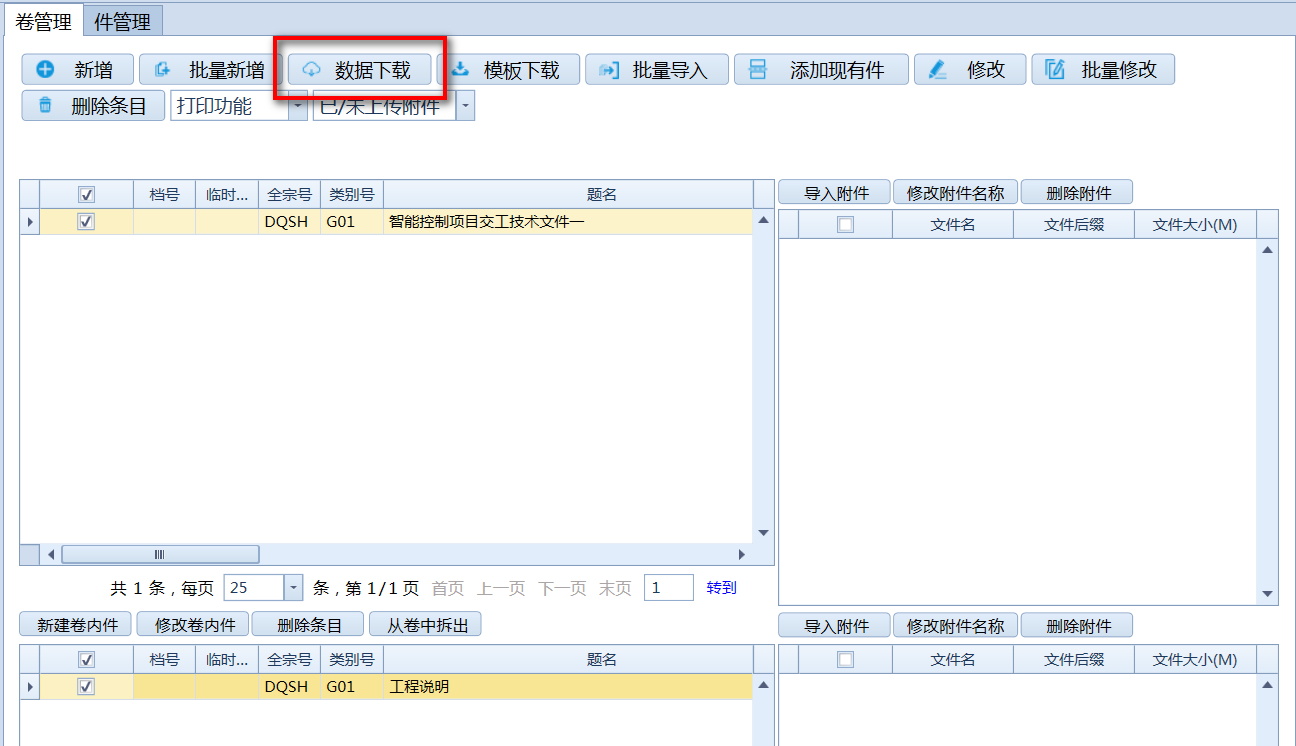Open the 每页 page size dropdown showing 25
Screen dimensions: 1296x746
pyautogui.click(x=294, y=587)
